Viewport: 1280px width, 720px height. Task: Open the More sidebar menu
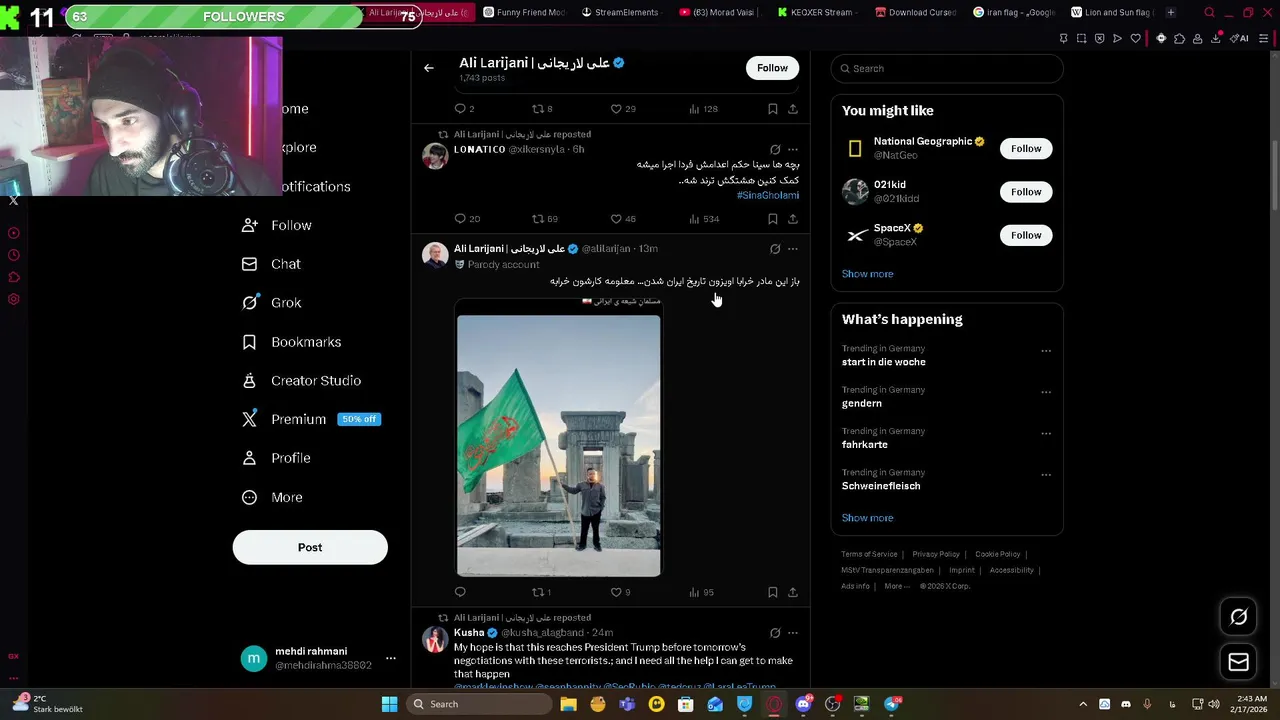click(272, 497)
